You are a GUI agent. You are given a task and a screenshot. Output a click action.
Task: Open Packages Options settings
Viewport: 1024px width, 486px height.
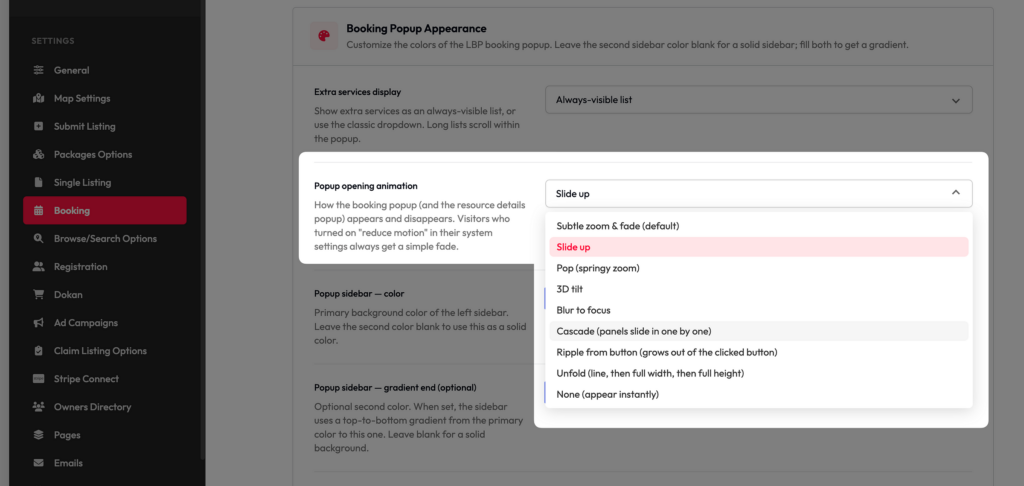104,155
